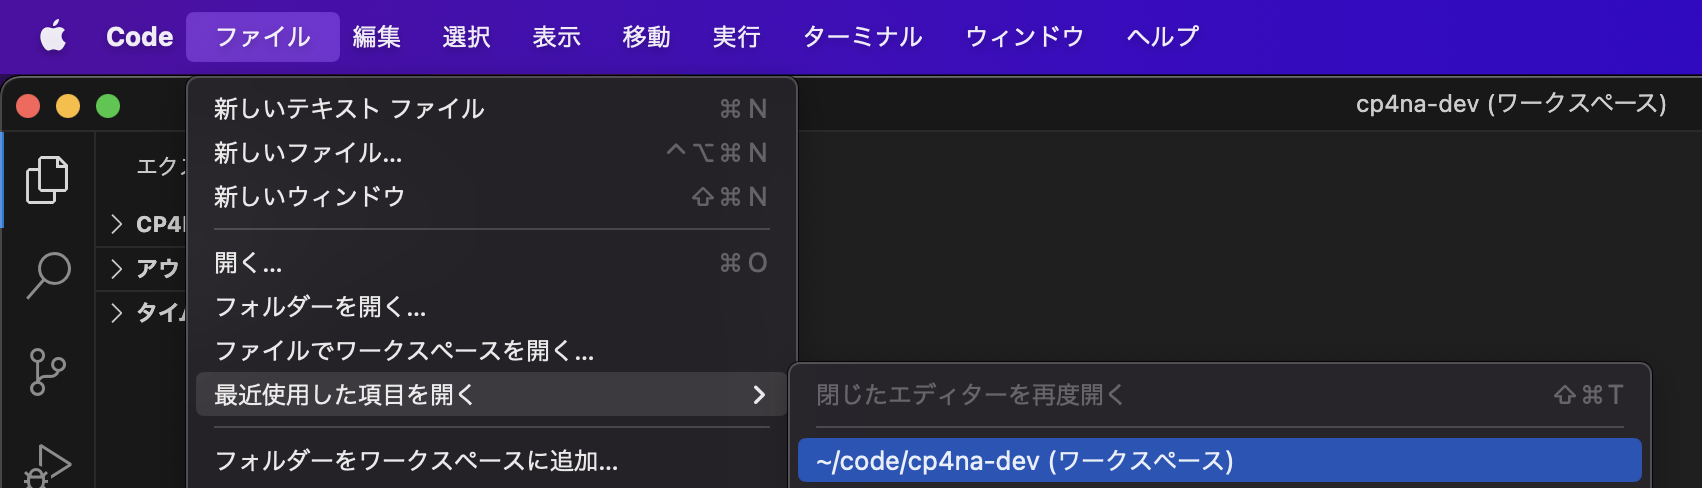1702x488 pixels.
Task: Expand the タイ timeline section chevron
Action: (116, 312)
